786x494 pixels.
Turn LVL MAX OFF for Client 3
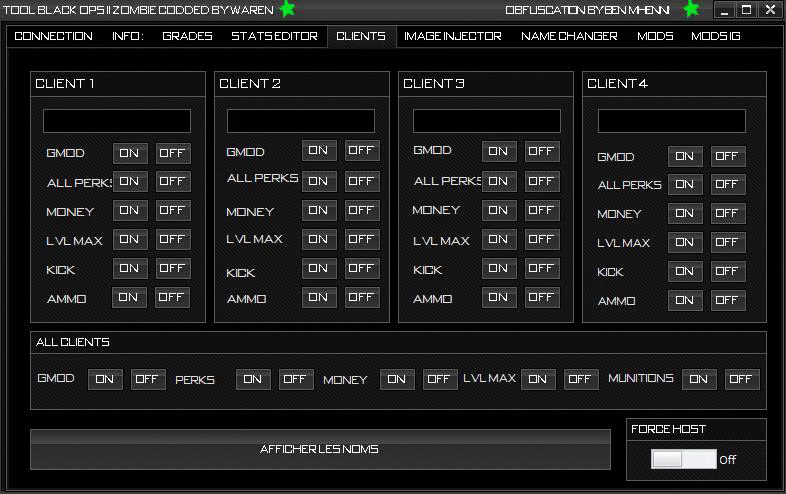click(x=542, y=239)
